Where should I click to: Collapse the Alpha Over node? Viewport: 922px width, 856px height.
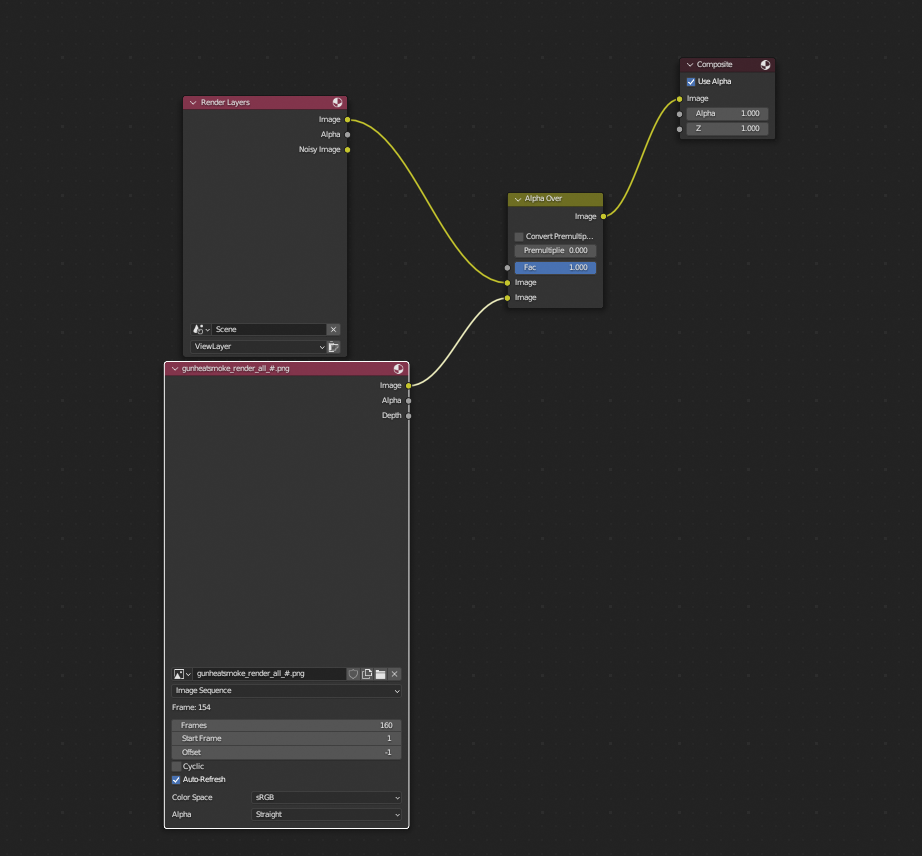point(518,199)
